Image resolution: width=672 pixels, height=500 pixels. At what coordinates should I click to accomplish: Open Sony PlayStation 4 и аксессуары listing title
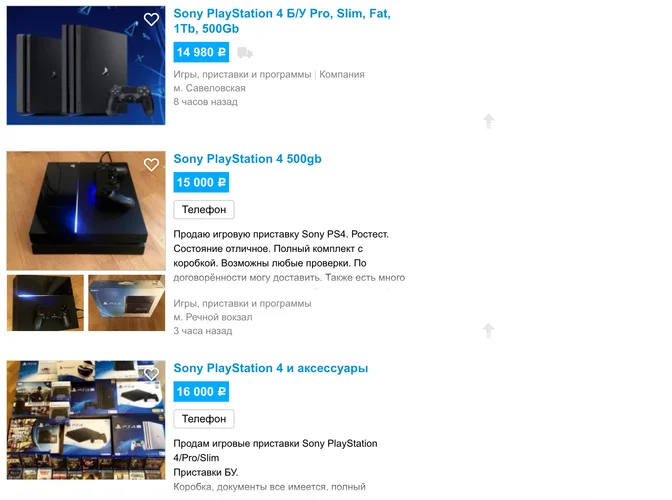[x=270, y=368]
